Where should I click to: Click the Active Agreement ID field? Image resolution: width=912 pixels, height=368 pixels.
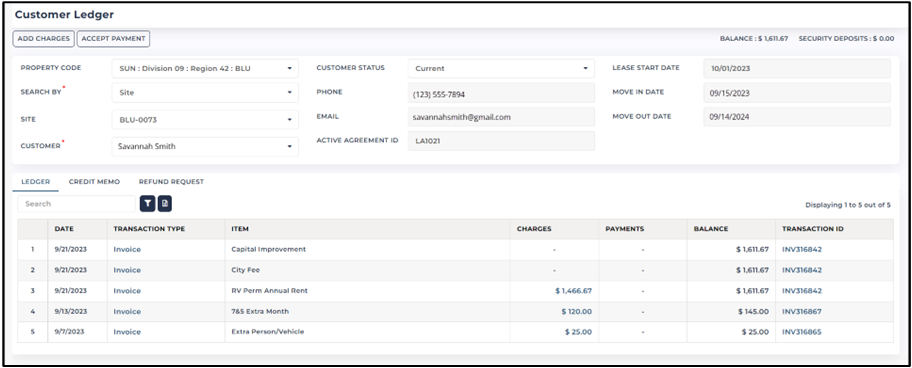tap(501, 141)
